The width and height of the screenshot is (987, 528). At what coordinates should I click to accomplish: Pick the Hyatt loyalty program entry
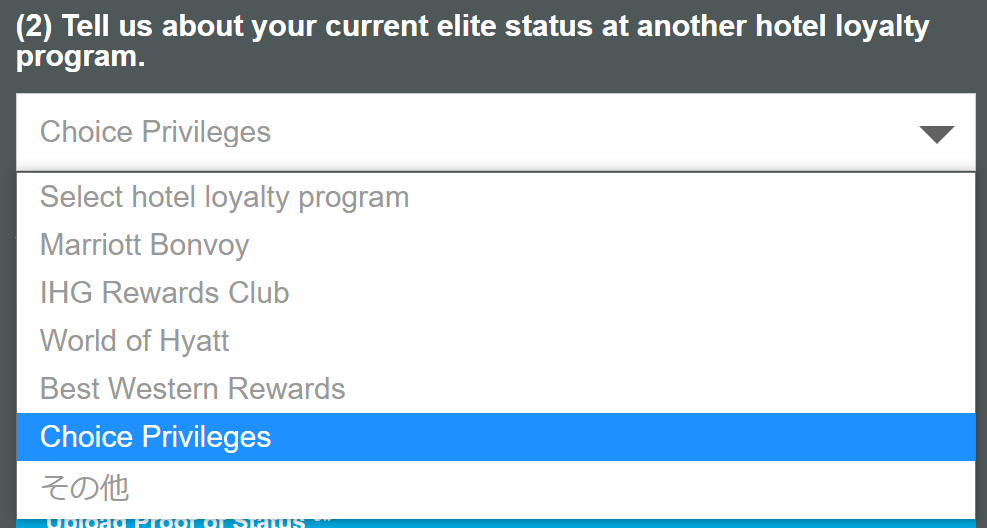pyautogui.click(x=135, y=341)
